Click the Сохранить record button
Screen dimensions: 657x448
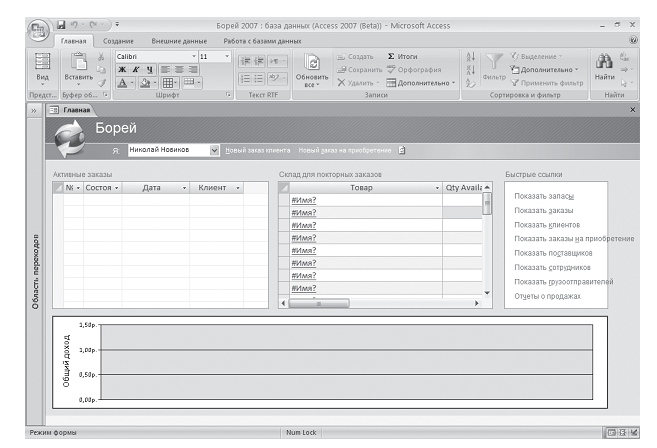[x=360, y=70]
